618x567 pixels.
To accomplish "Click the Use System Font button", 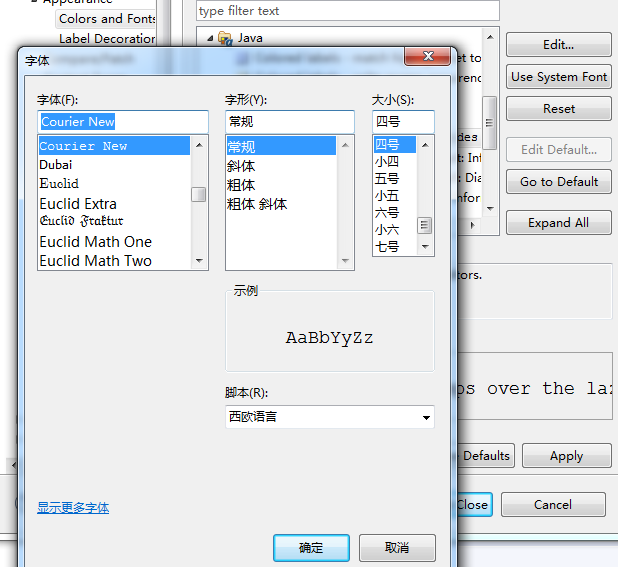I will (559, 76).
